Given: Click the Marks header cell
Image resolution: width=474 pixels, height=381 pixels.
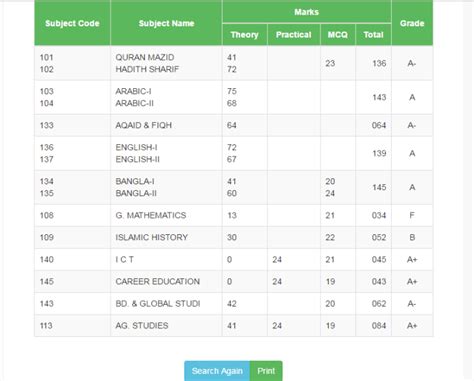Looking at the screenshot, I should [x=307, y=12].
